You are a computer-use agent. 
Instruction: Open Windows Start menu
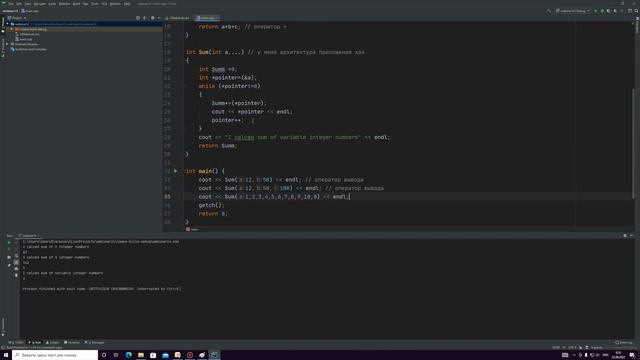(x=6, y=355)
